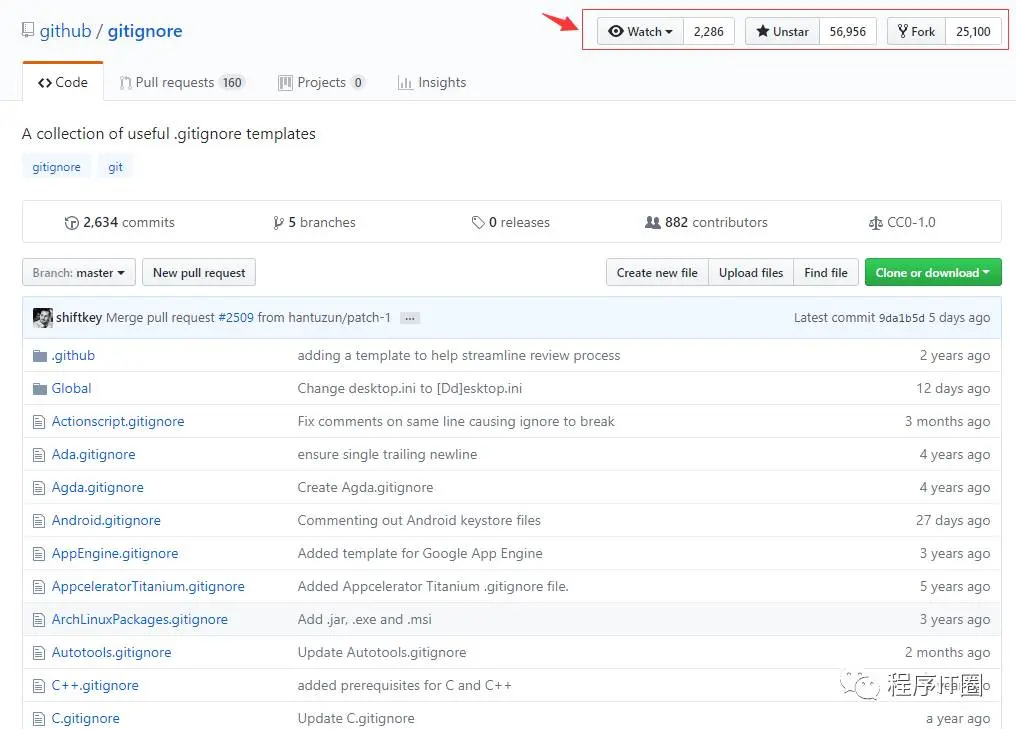
Task: Open commit 'Added template for Google App Engine'
Action: 420,553
